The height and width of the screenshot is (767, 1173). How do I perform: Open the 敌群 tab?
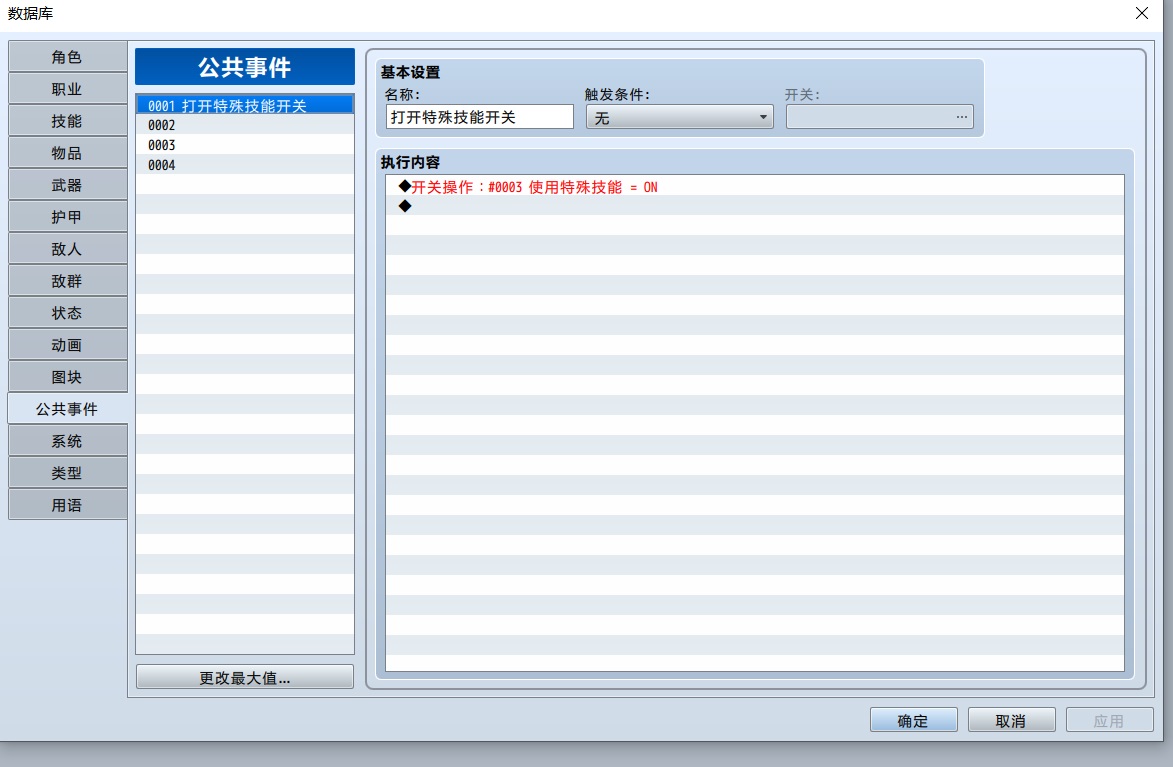click(x=67, y=281)
